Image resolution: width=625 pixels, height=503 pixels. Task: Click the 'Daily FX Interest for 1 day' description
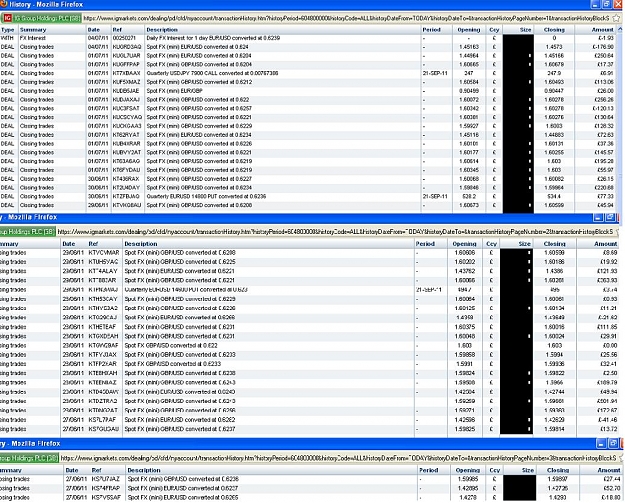pos(213,38)
